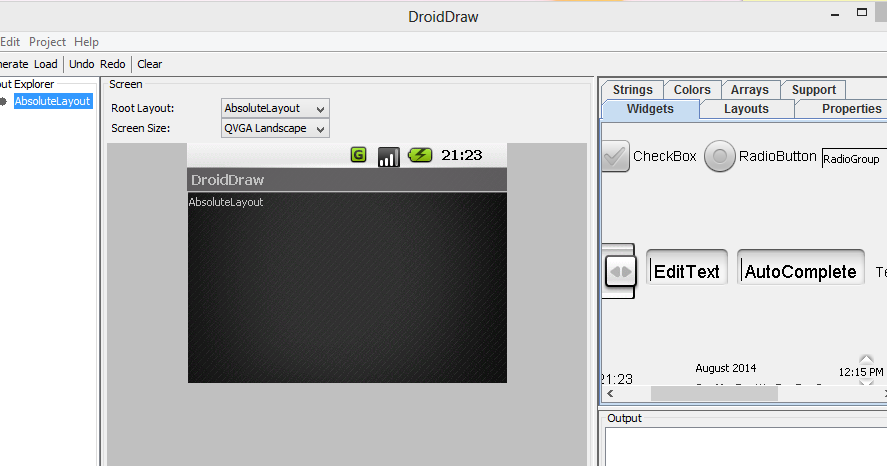
Task: Click inside the Output text area
Action: (x=746, y=447)
